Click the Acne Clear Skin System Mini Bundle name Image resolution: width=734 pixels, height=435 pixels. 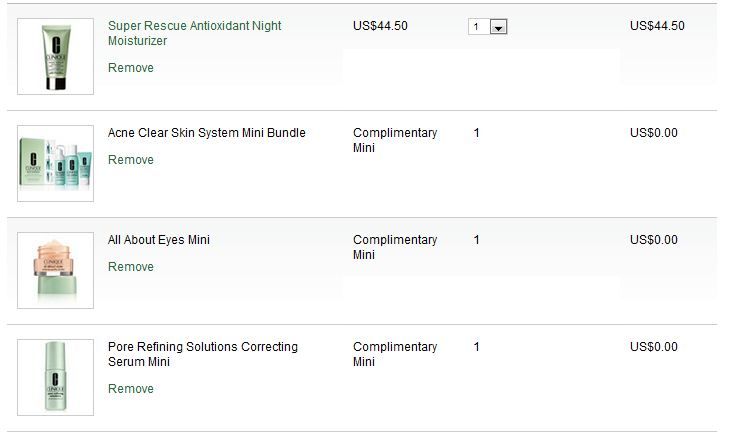pyautogui.click(x=206, y=133)
